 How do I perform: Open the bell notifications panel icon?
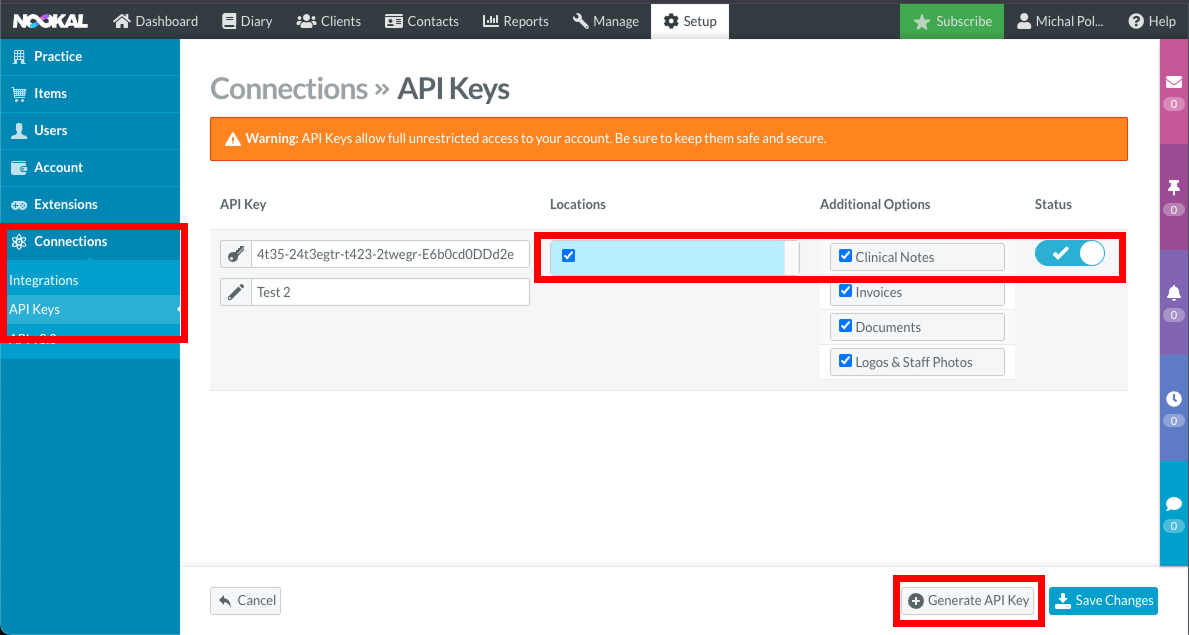[1174, 293]
